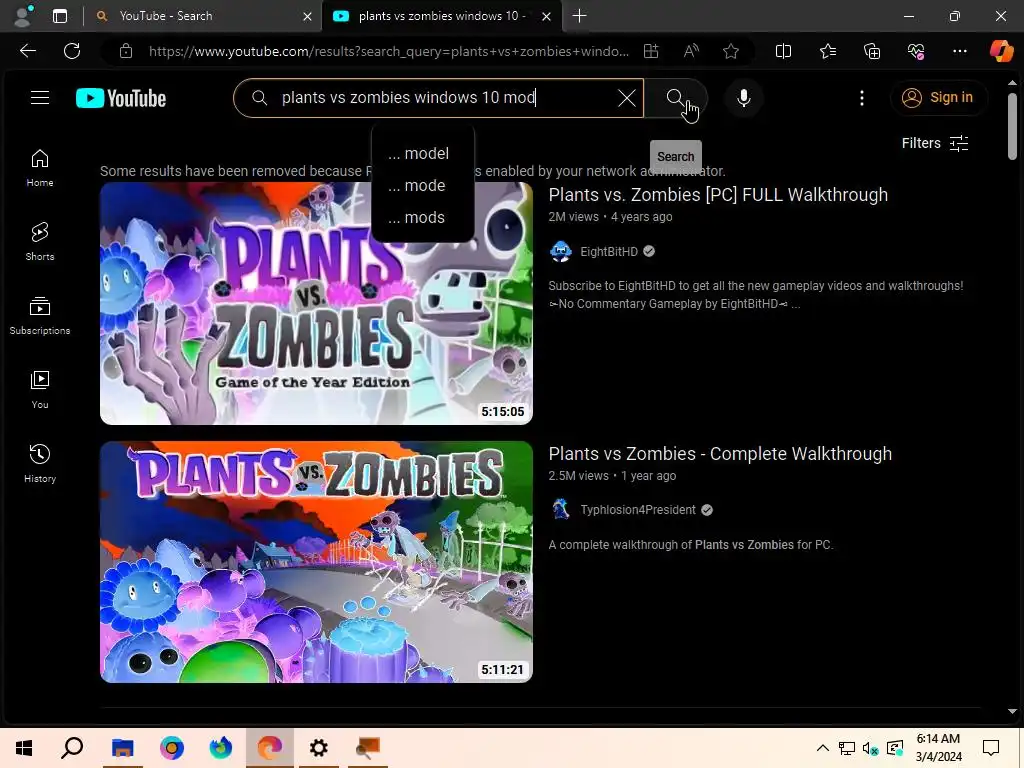This screenshot has height=768, width=1024.
Task: Close the plants vs zombies tab
Action: tap(547, 16)
